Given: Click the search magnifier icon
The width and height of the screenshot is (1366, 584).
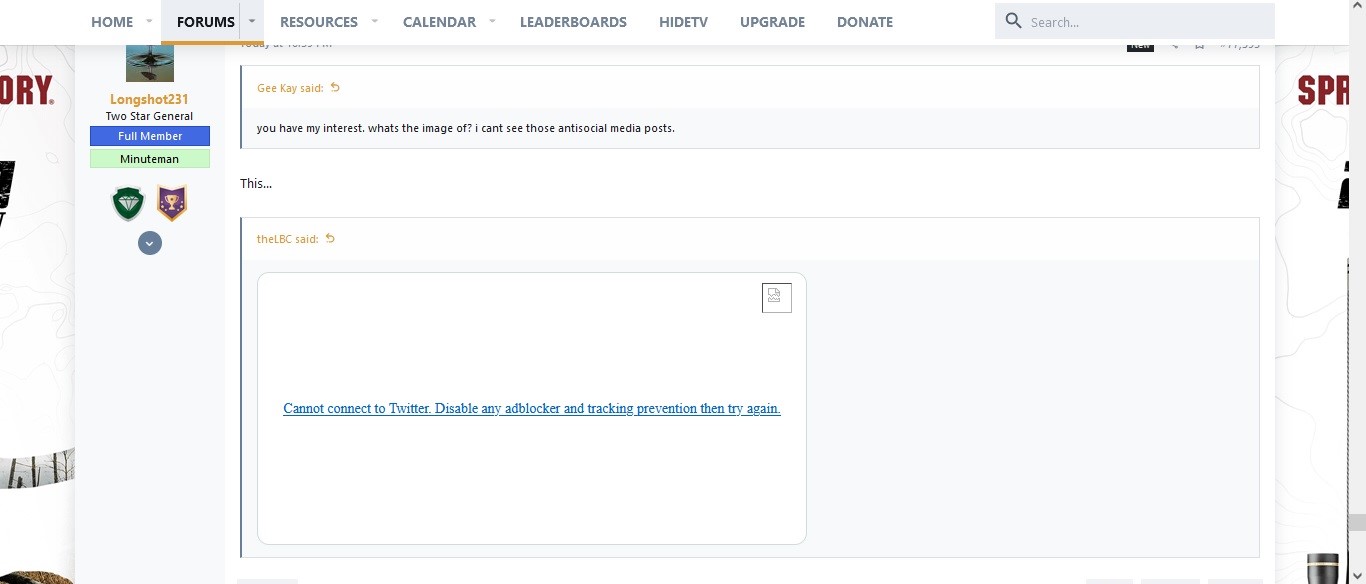Looking at the screenshot, I should coord(1013,21).
